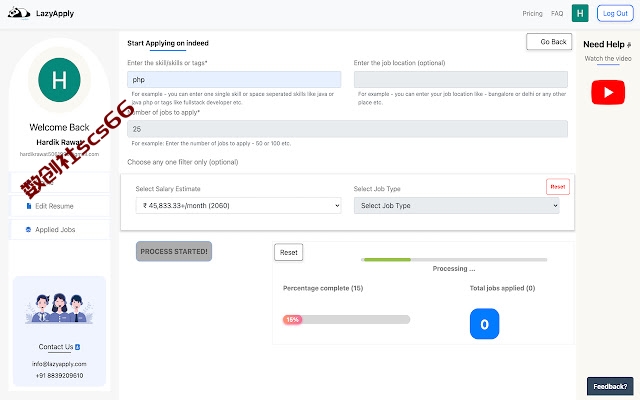Open the Pricing page
This screenshot has height=400, width=640.
pos(532,13)
